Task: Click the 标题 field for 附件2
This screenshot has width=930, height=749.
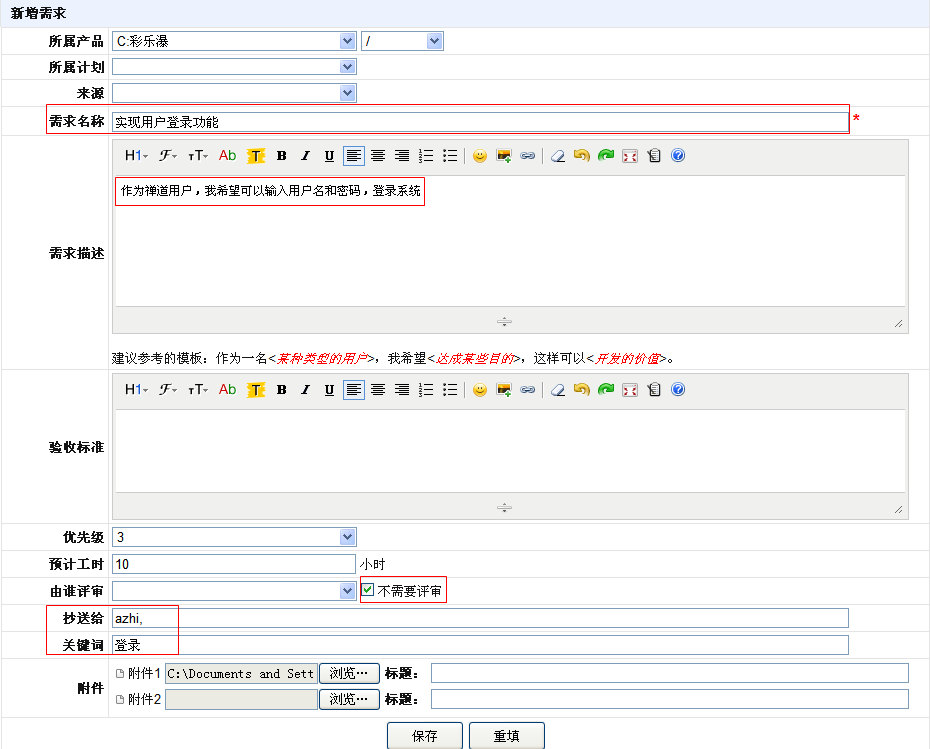Action: coord(670,699)
